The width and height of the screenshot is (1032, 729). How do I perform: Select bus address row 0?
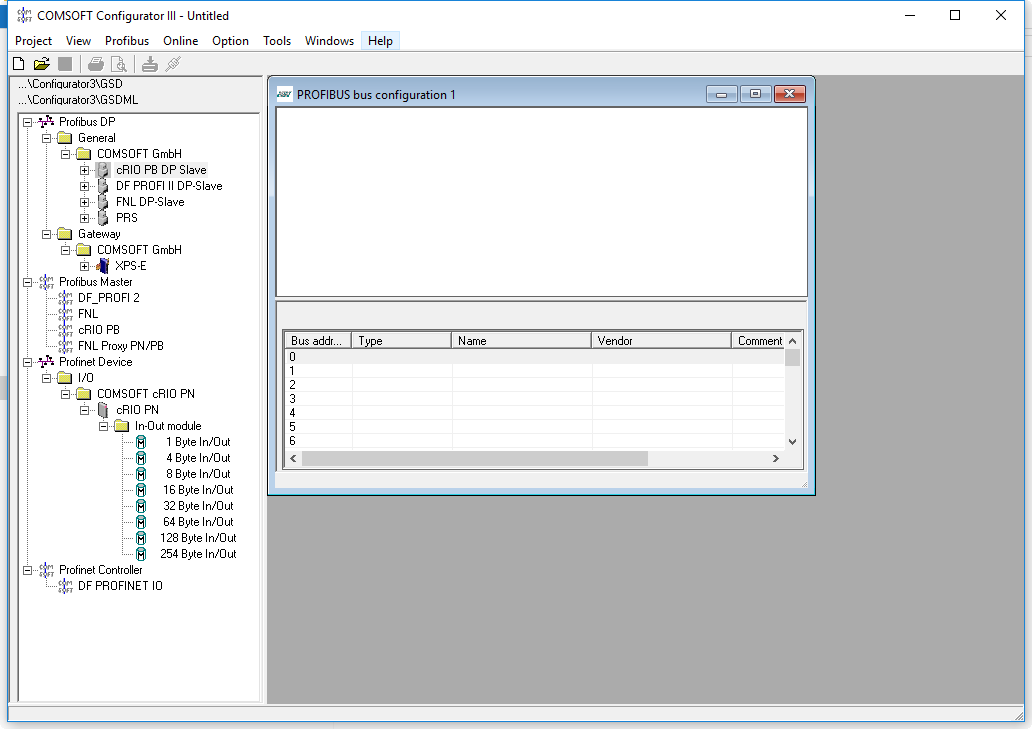(534, 357)
